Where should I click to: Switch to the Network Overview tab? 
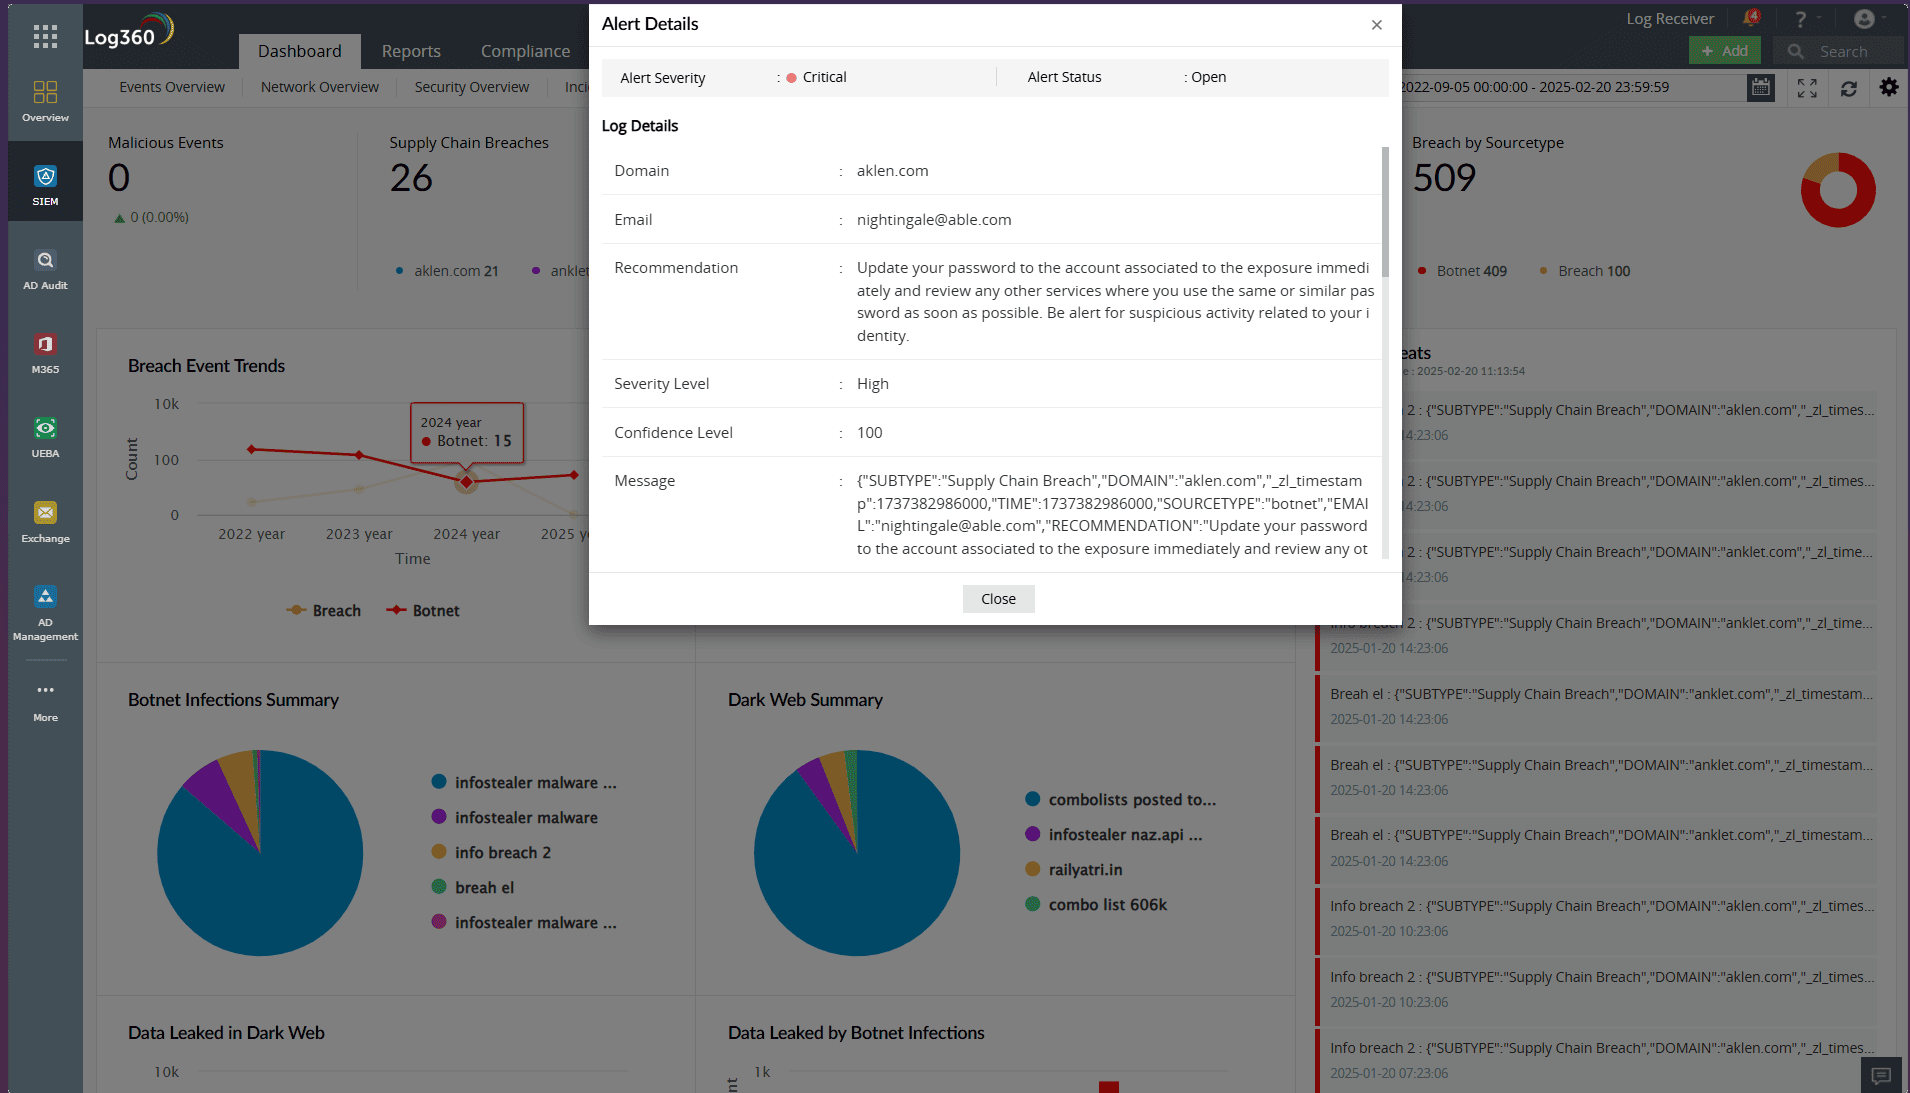(318, 87)
